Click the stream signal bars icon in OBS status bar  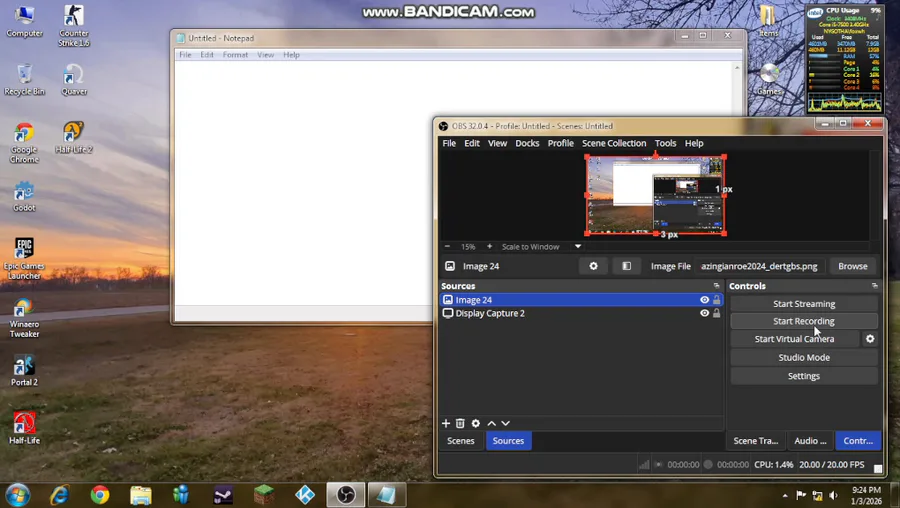644,464
